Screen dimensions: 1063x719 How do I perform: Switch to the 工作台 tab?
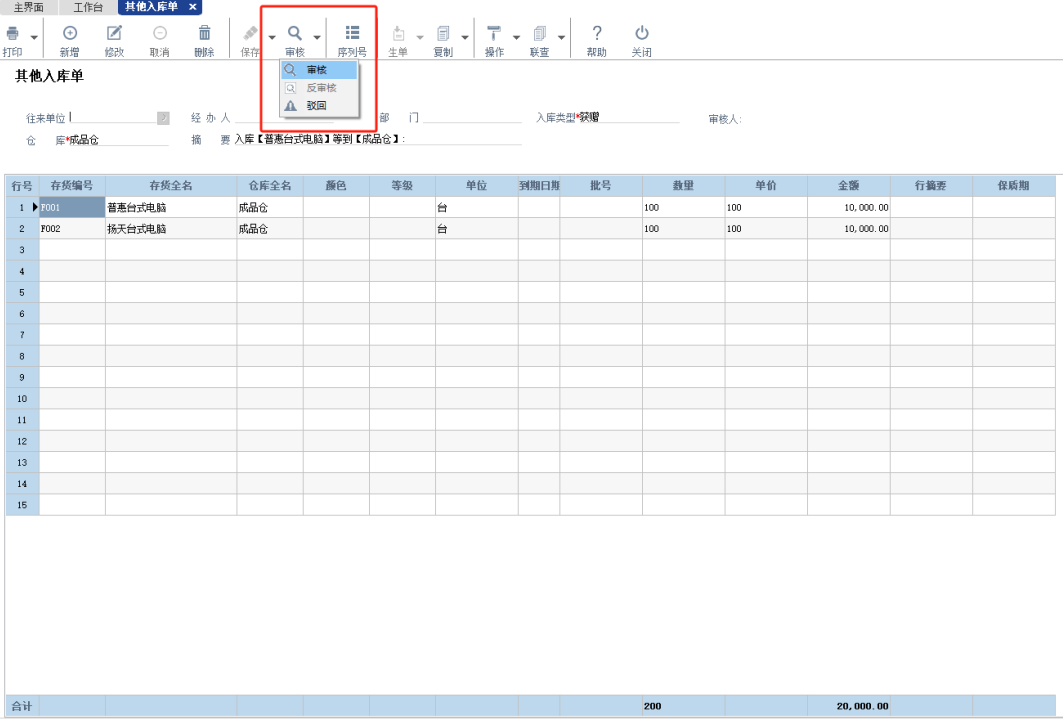[x=88, y=7]
